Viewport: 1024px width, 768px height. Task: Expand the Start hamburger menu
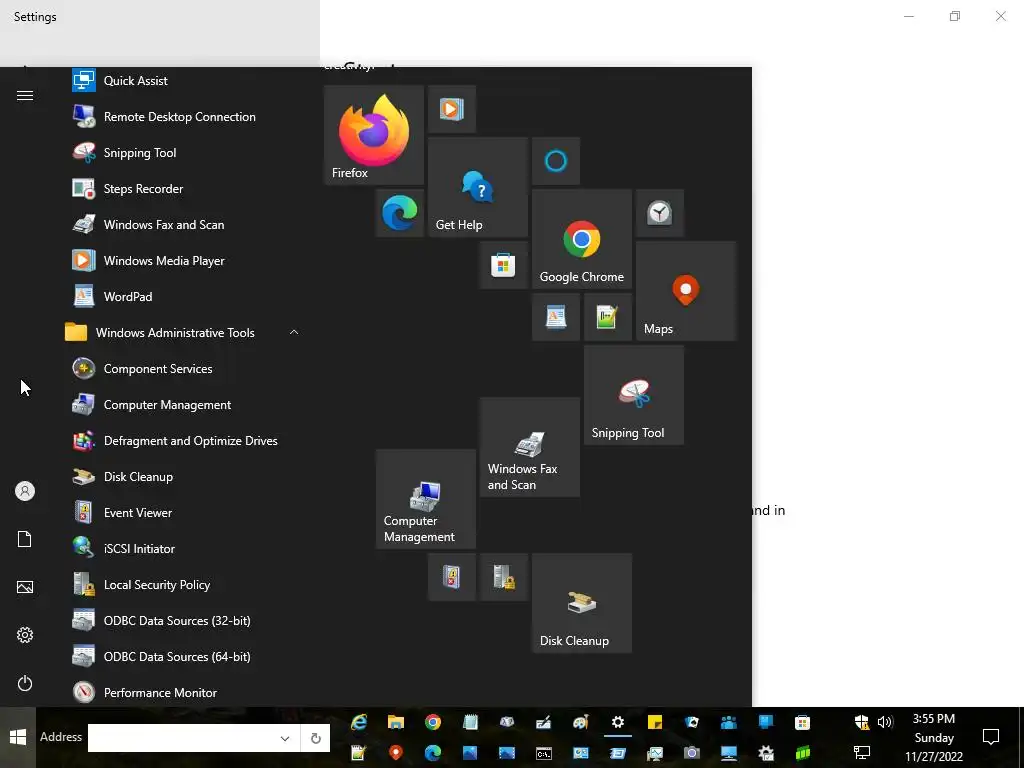point(25,96)
